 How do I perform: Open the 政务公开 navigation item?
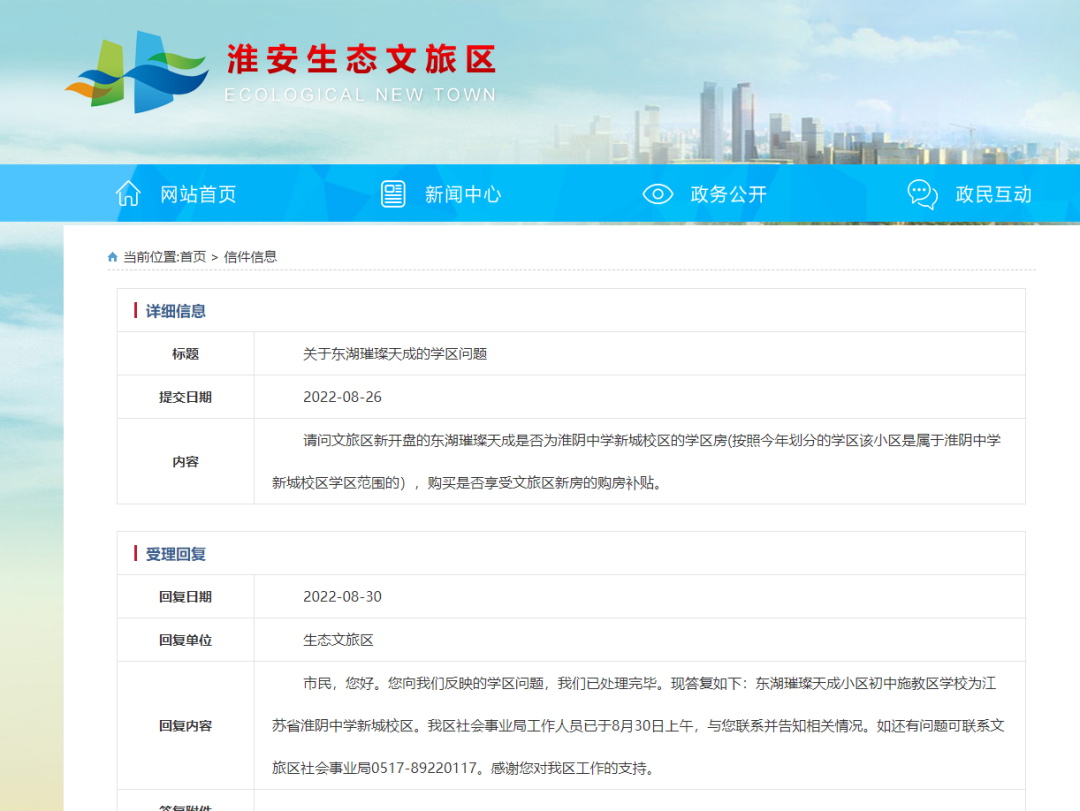(x=728, y=194)
